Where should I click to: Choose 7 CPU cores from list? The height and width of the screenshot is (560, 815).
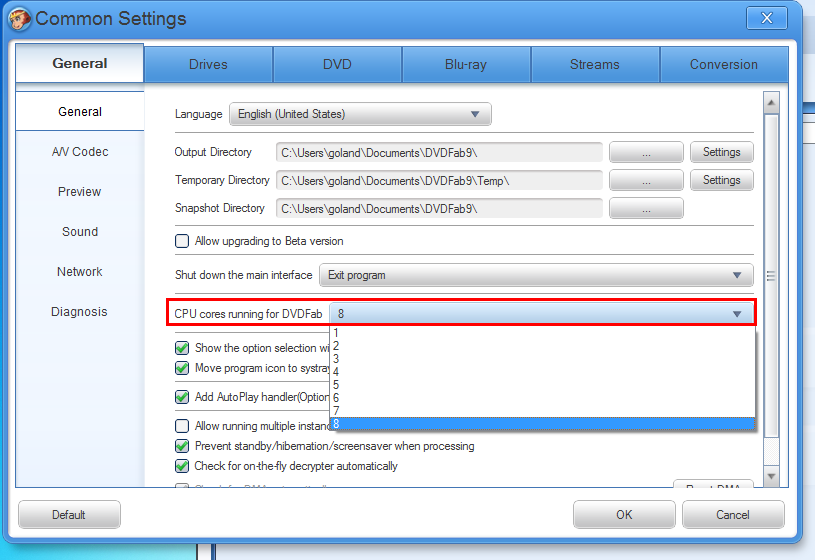tap(542, 411)
